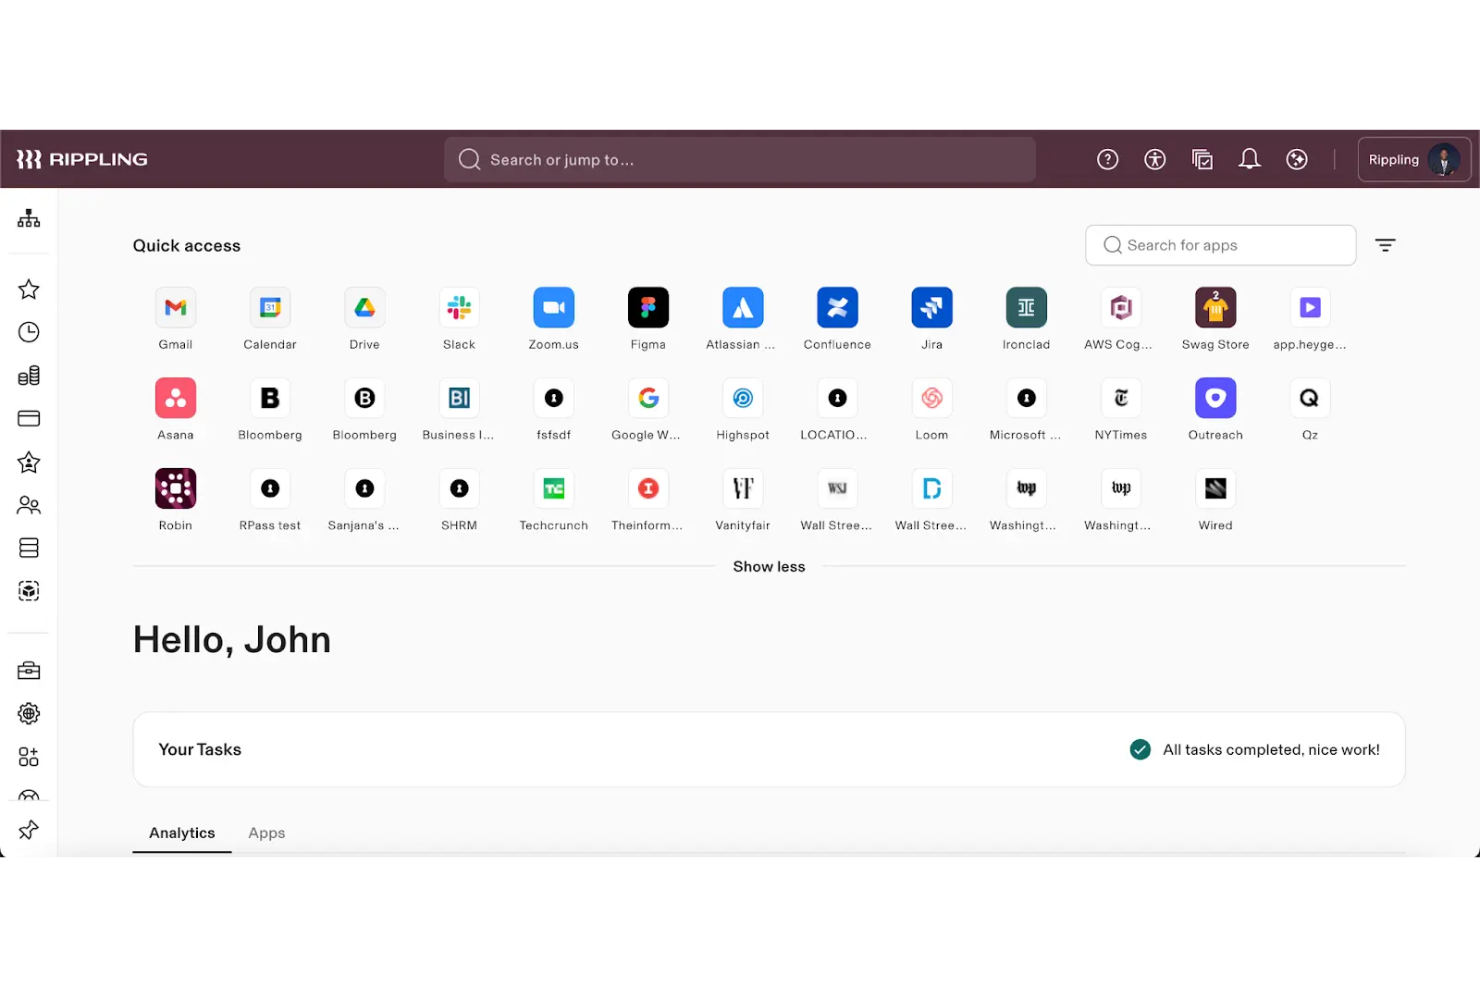Switch to the Apps tab

click(267, 833)
